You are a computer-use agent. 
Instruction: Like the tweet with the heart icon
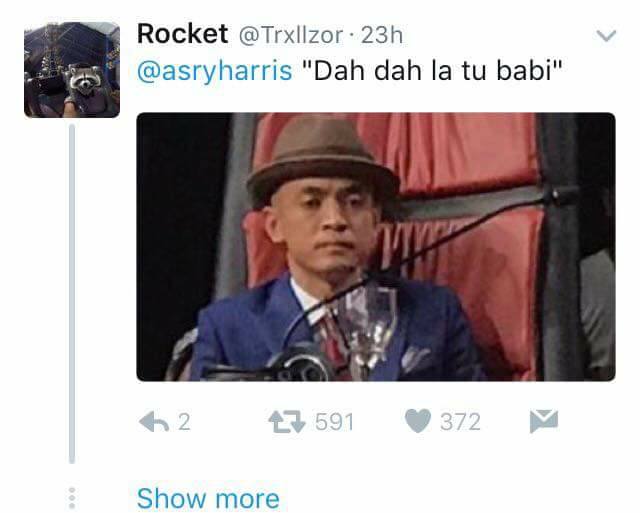pyautogui.click(x=418, y=421)
